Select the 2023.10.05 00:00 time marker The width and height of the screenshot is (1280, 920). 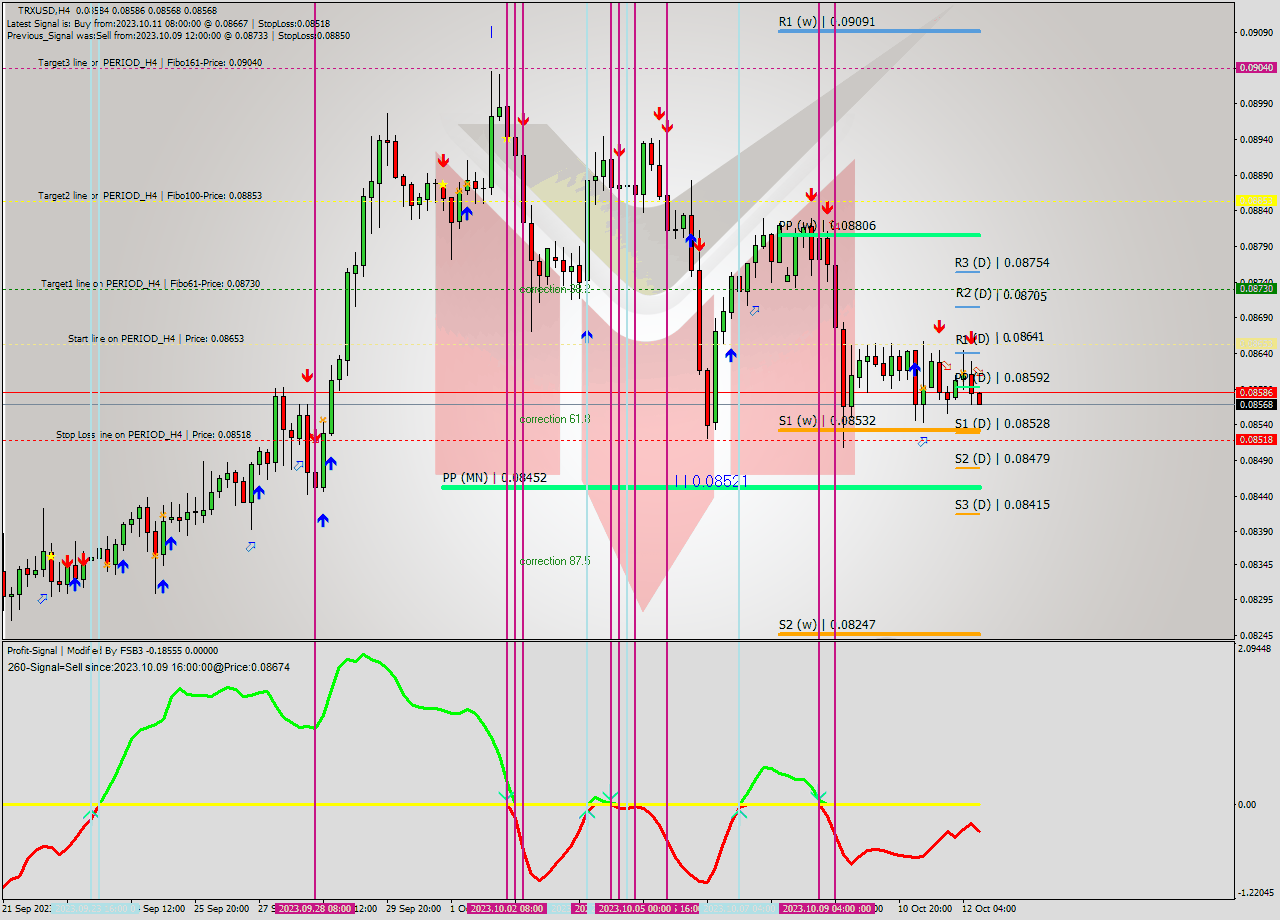tap(634, 909)
